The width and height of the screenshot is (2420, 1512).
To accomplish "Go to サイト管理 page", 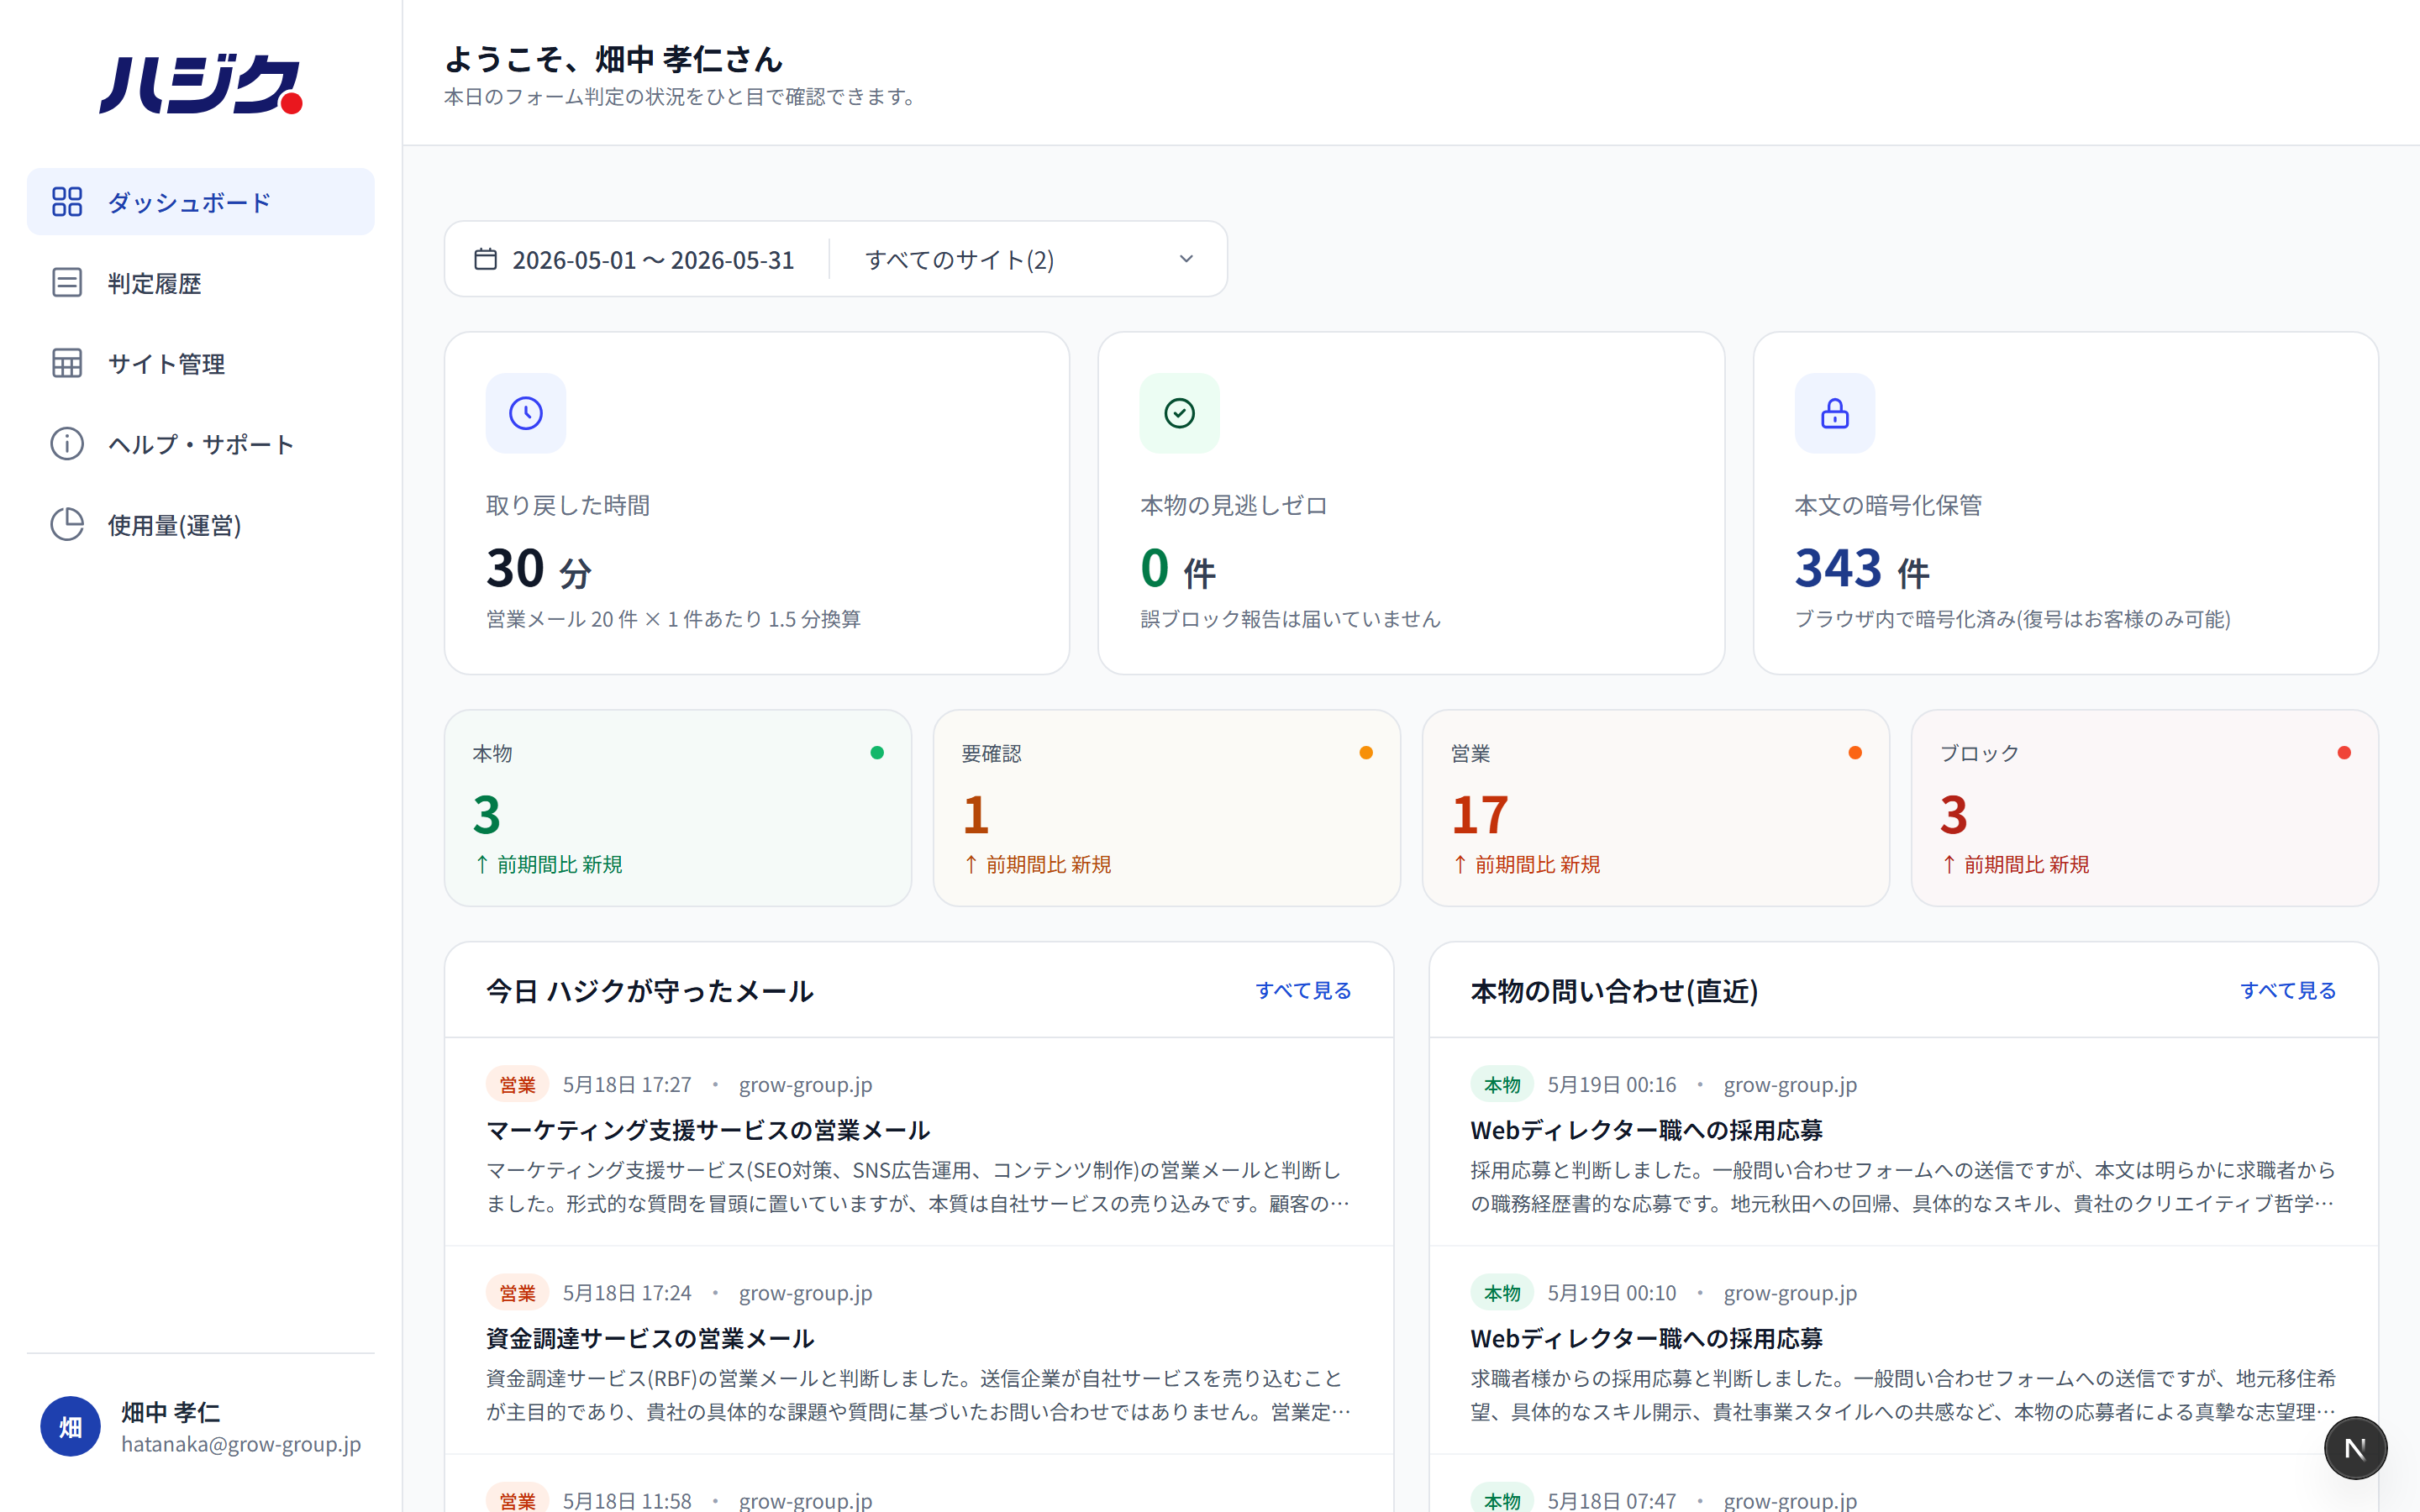I will [x=201, y=363].
